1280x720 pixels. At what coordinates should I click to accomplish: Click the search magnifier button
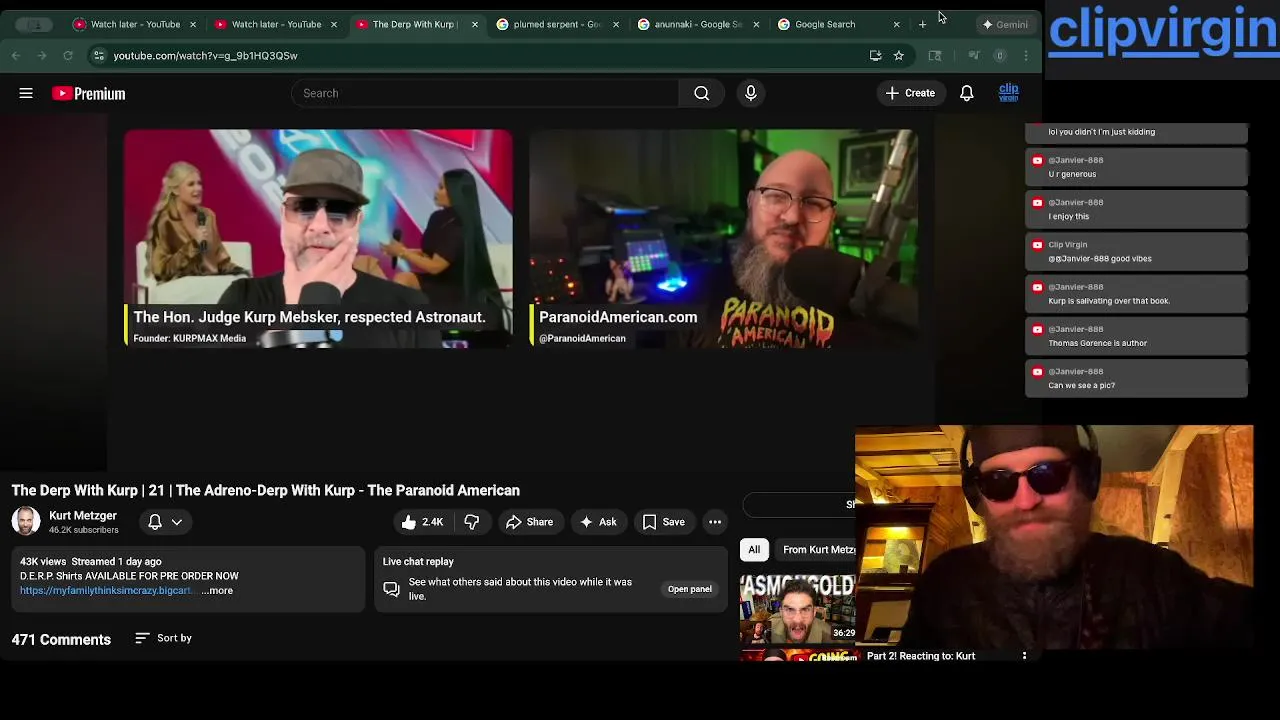[702, 93]
